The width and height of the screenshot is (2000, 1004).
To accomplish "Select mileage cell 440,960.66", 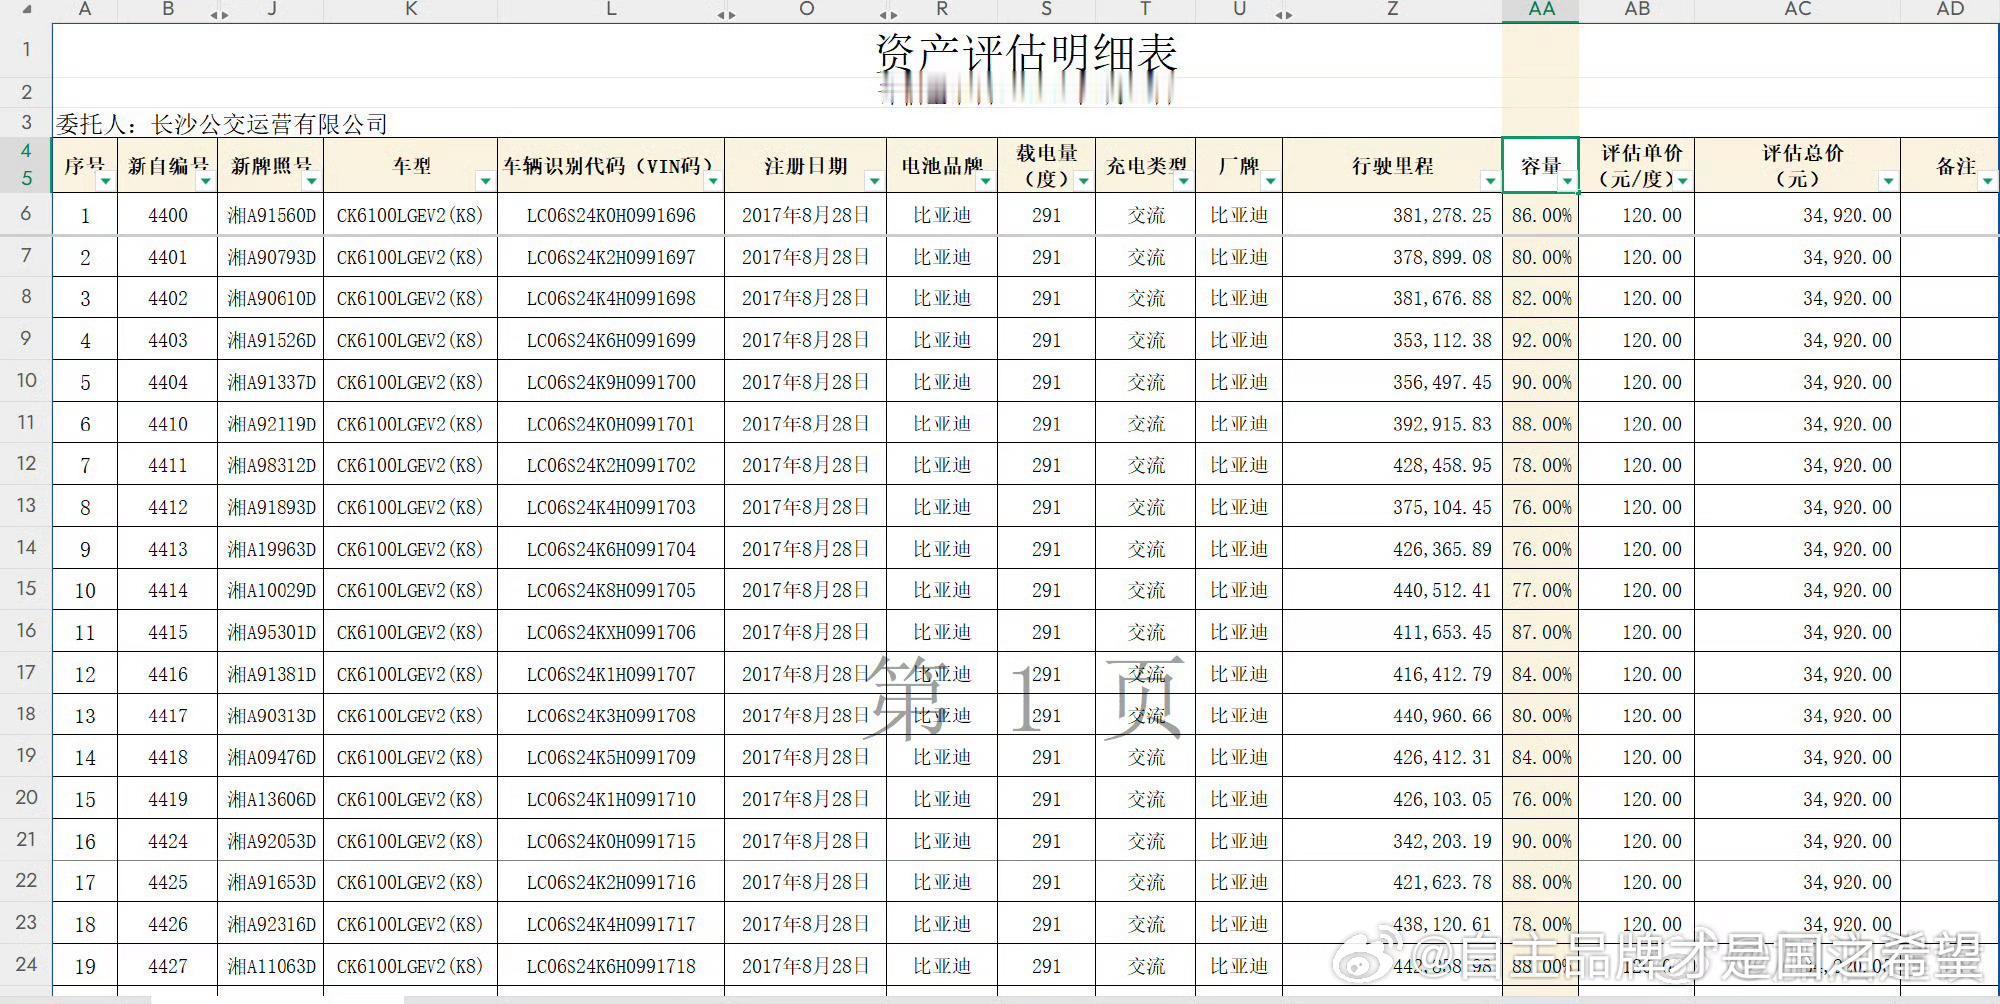I will point(1392,715).
